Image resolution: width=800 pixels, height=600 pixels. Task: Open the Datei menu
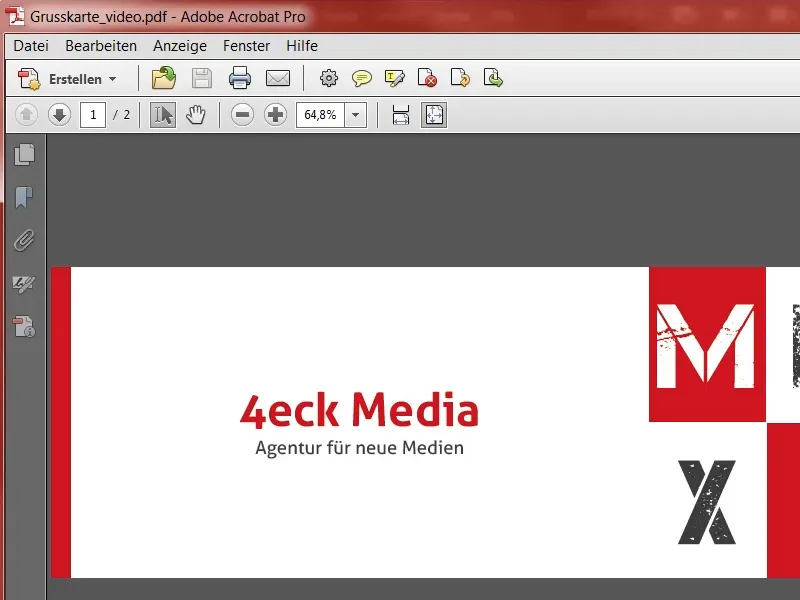click(x=31, y=46)
